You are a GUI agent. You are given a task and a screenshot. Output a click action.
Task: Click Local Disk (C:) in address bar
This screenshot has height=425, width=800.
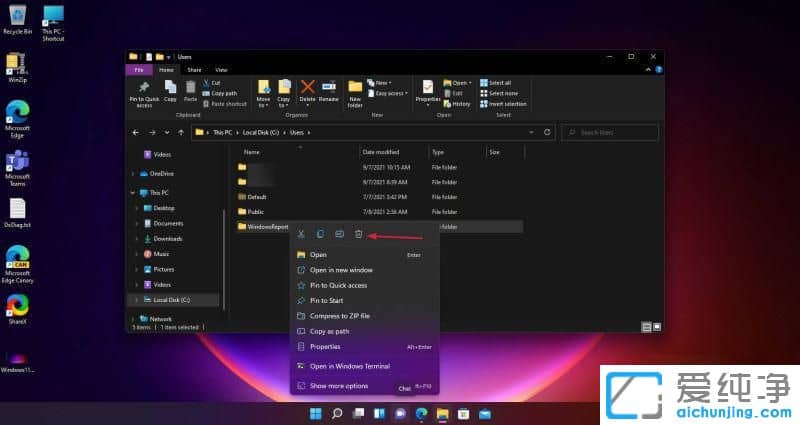pos(261,133)
